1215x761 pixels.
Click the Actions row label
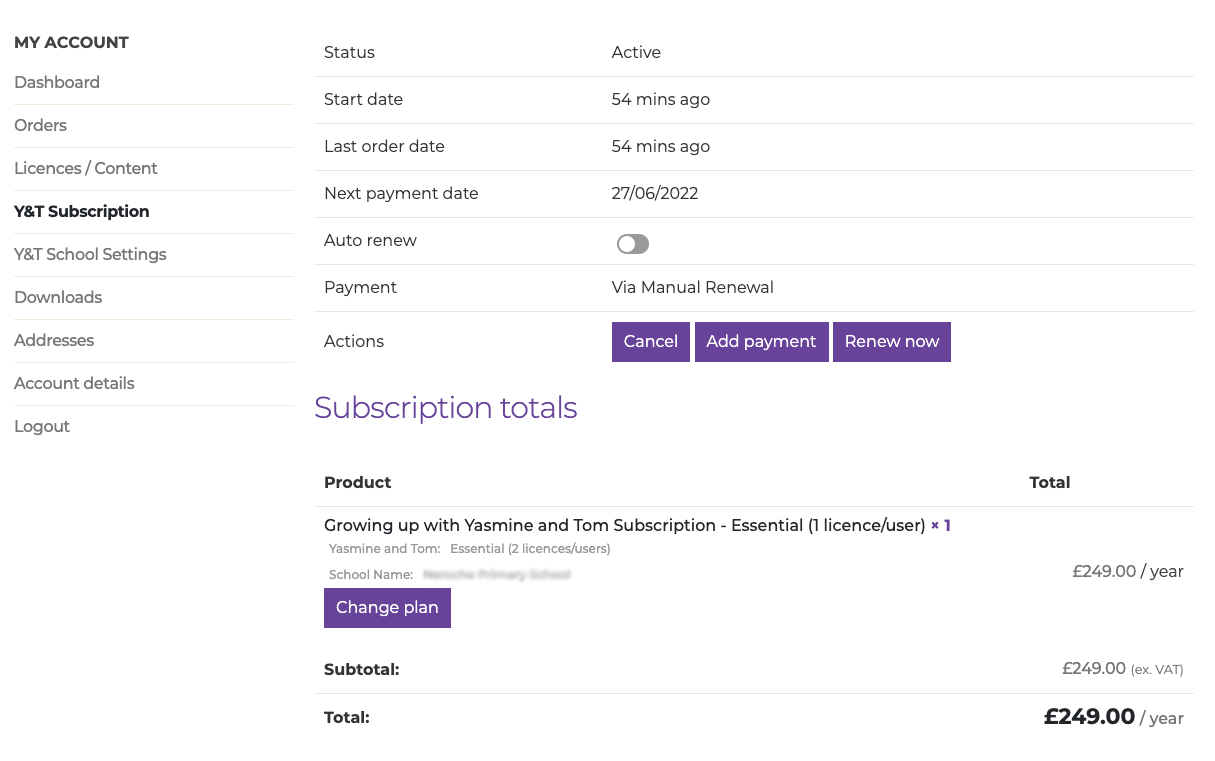[354, 341]
